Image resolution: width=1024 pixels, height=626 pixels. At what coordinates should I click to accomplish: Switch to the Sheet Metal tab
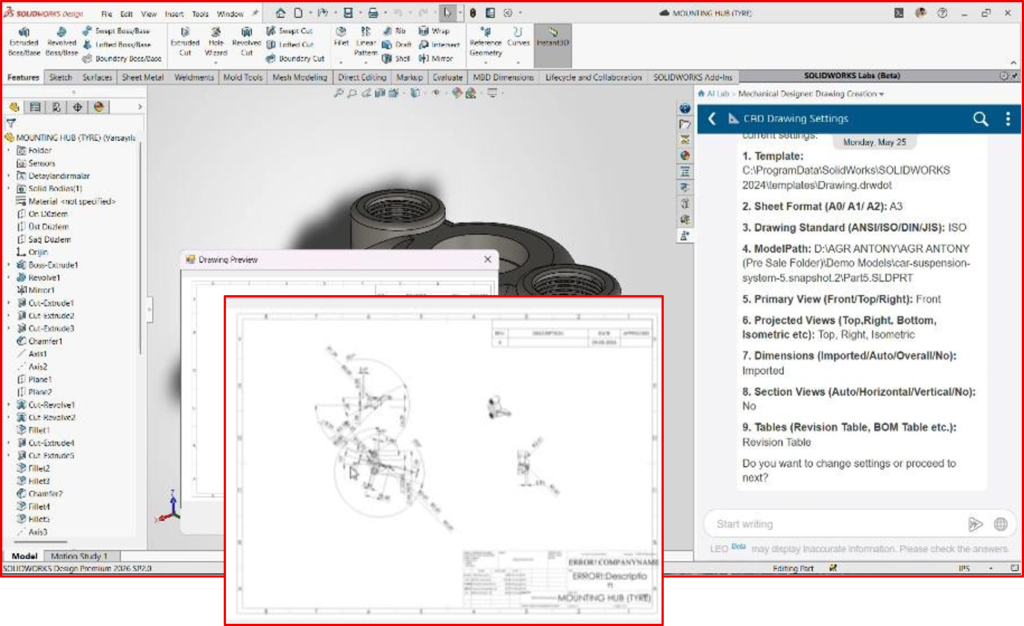click(x=142, y=77)
